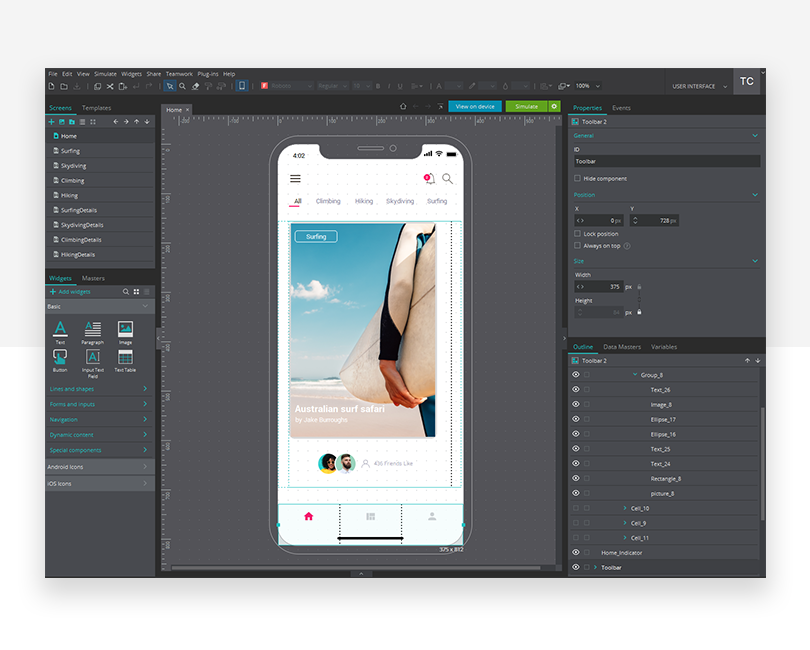Click the Cut scissors icon
Screen dimensions: 810x650
(x=110, y=86)
